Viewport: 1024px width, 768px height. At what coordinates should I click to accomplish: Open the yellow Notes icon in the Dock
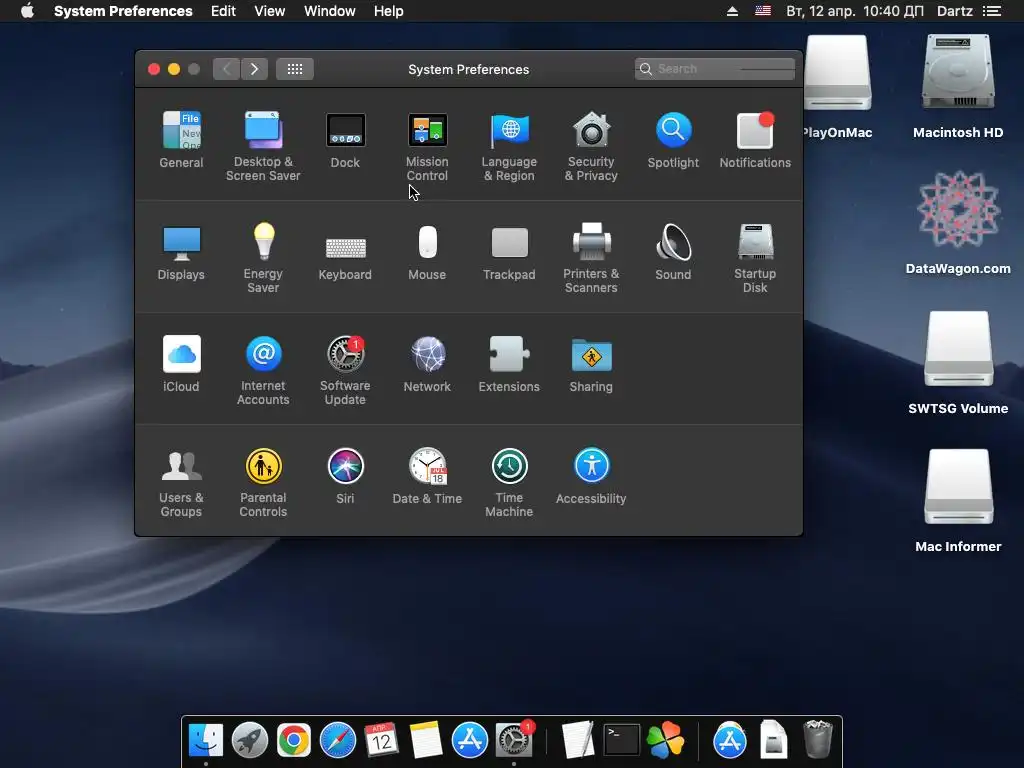(x=425, y=741)
